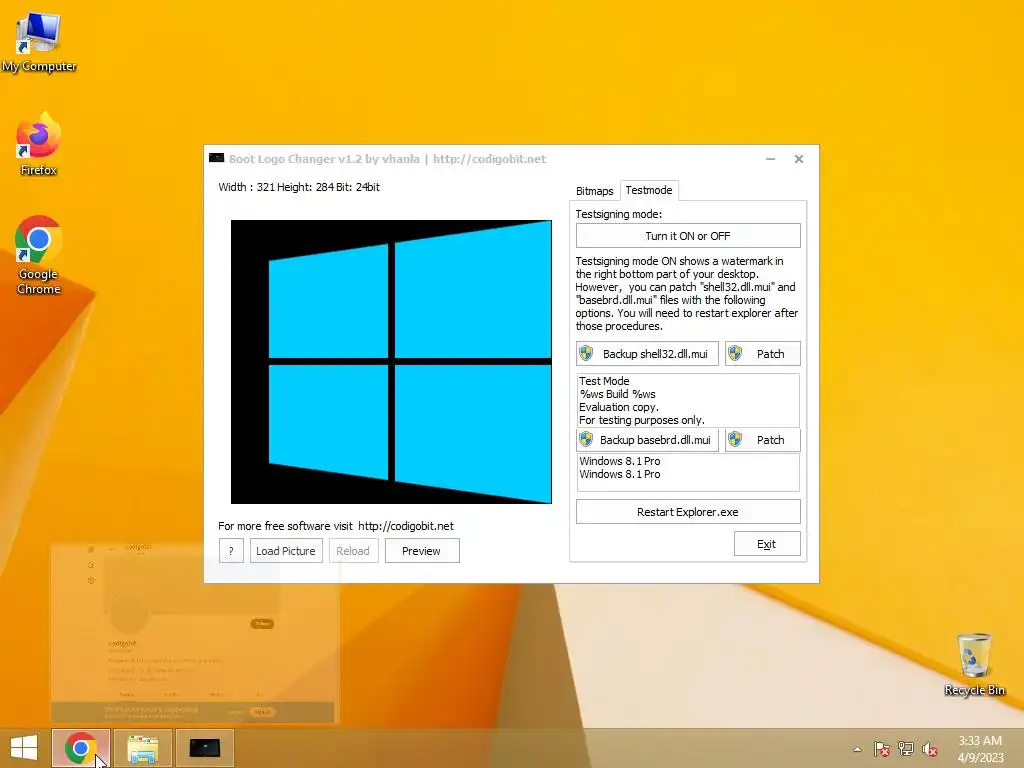1024x768 pixels.
Task: Click the Testsigning mode: label
Action: pyautogui.click(x=618, y=214)
